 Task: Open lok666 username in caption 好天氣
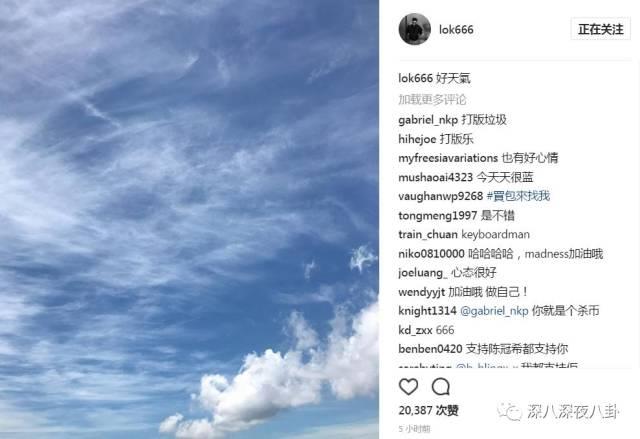(x=416, y=78)
